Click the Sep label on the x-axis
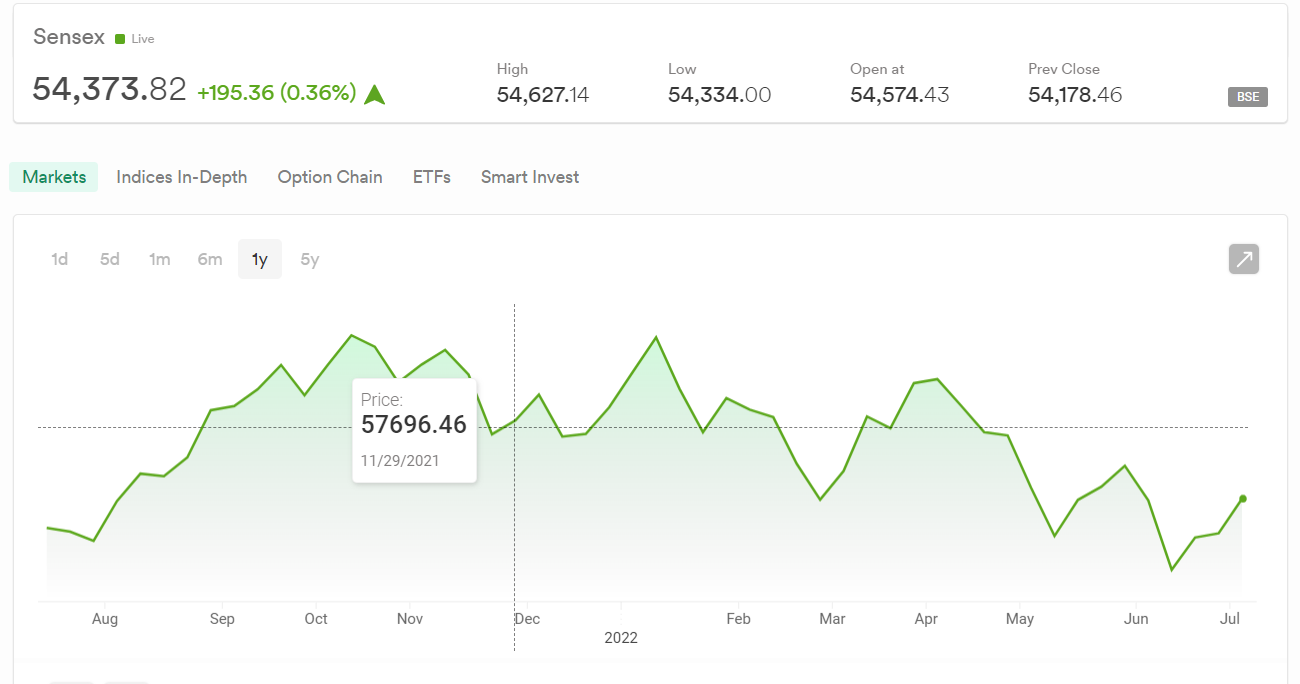Image resolution: width=1300 pixels, height=684 pixels. [x=222, y=619]
